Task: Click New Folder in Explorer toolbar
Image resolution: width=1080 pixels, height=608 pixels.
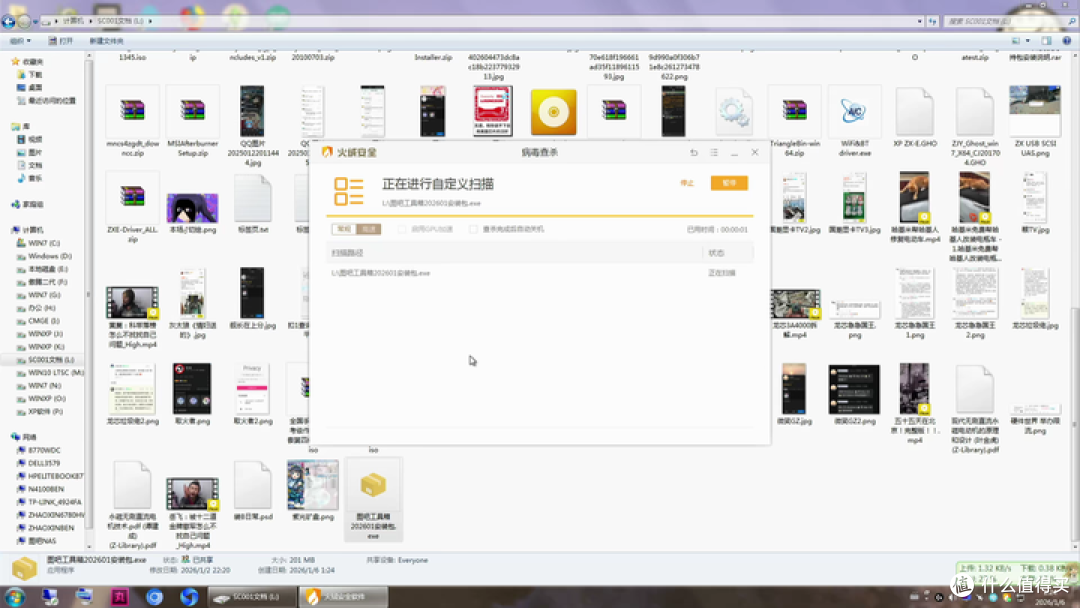Action: pyautogui.click(x=106, y=41)
